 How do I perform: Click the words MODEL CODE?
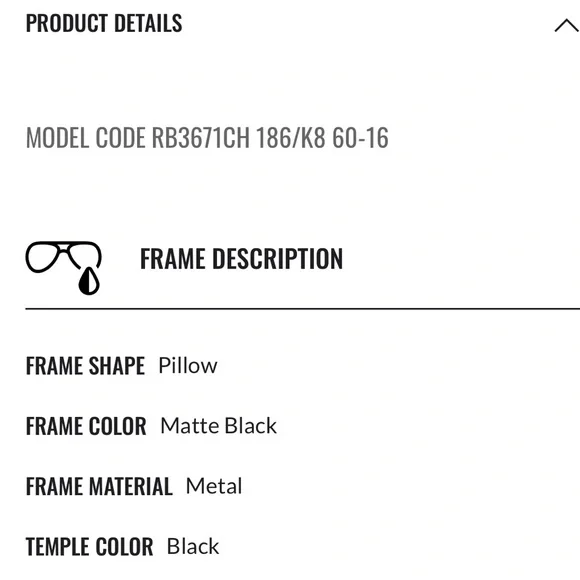pos(86,138)
